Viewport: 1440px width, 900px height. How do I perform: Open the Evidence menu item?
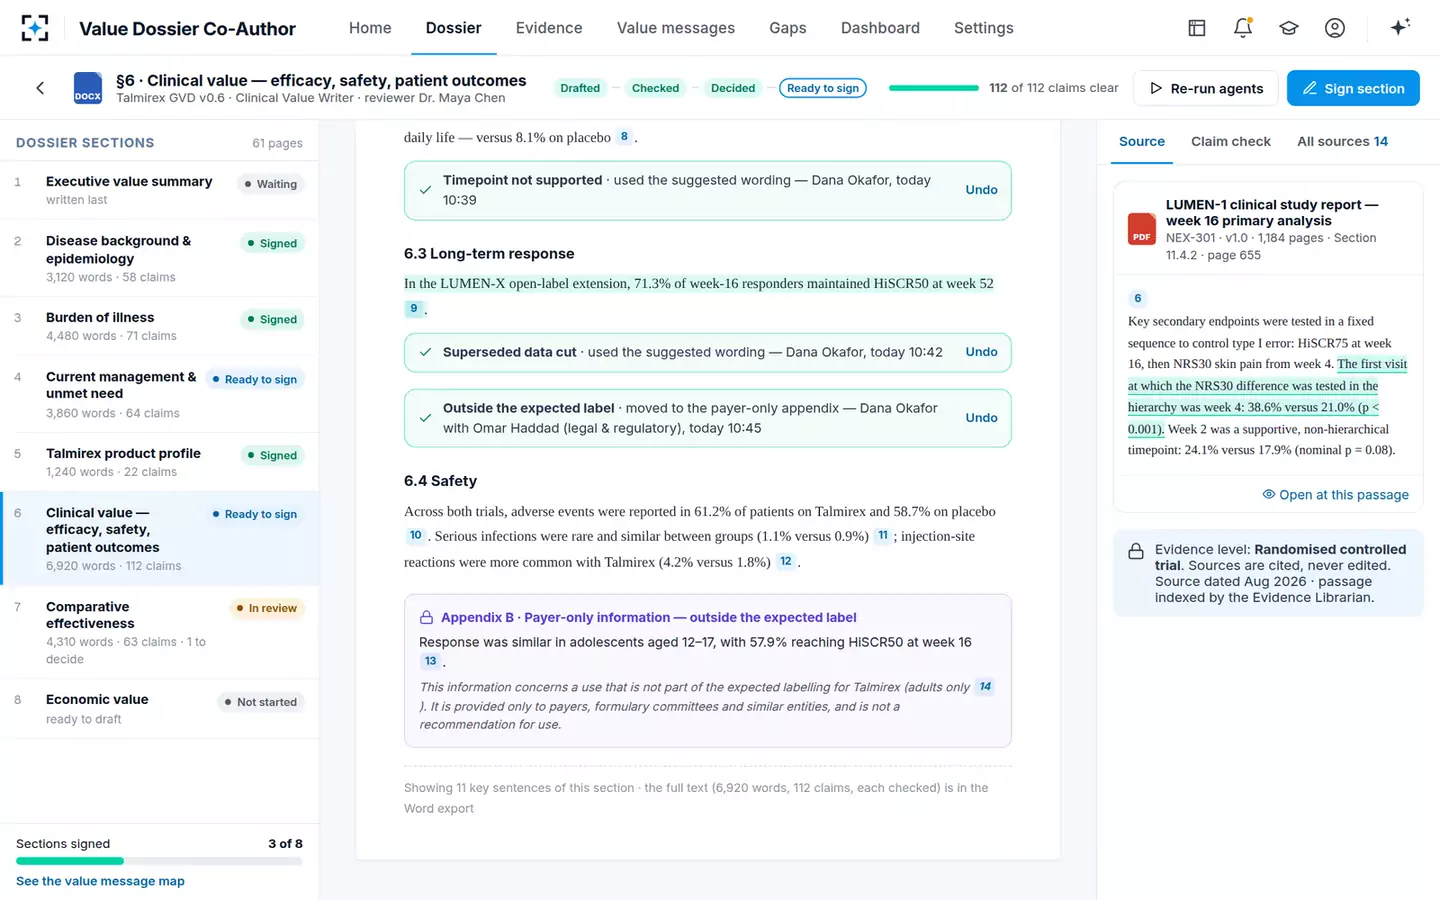click(549, 28)
